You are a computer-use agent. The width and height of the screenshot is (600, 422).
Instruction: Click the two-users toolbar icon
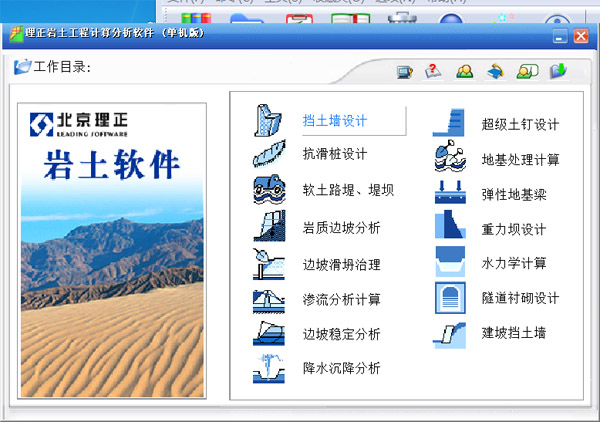pos(464,72)
